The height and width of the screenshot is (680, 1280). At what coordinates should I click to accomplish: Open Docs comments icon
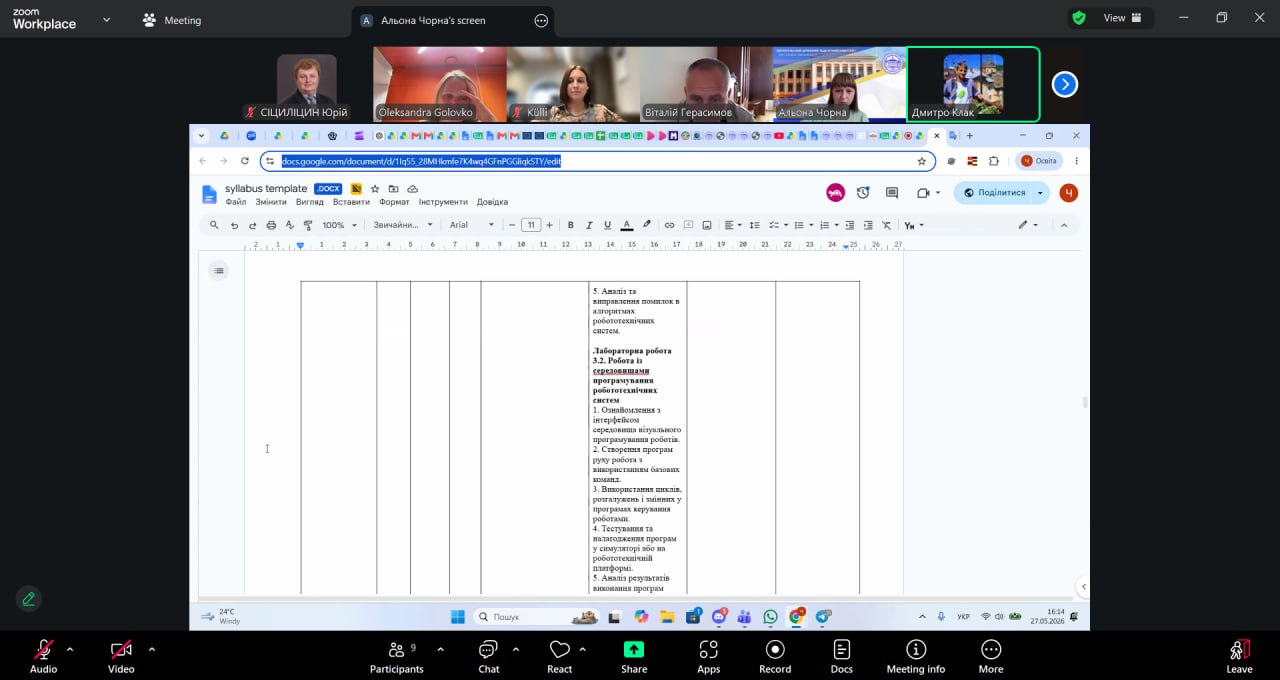click(892, 193)
